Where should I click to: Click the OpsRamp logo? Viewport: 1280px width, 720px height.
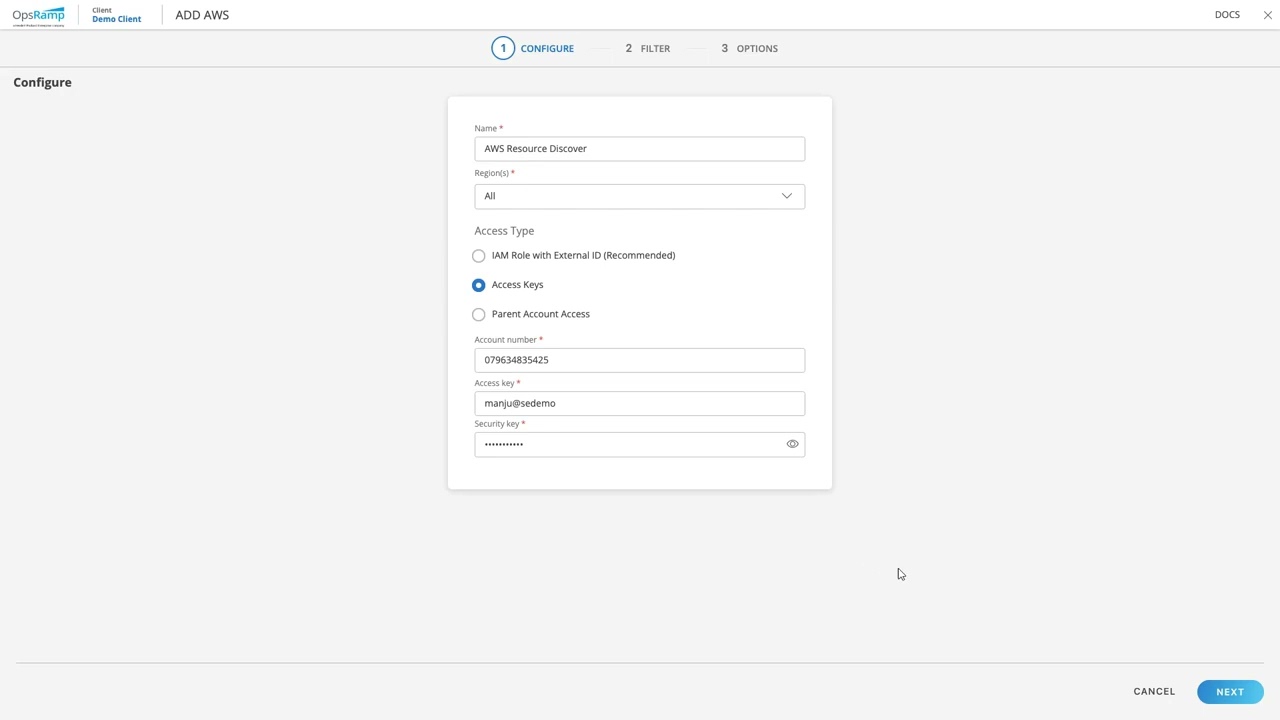[38, 16]
